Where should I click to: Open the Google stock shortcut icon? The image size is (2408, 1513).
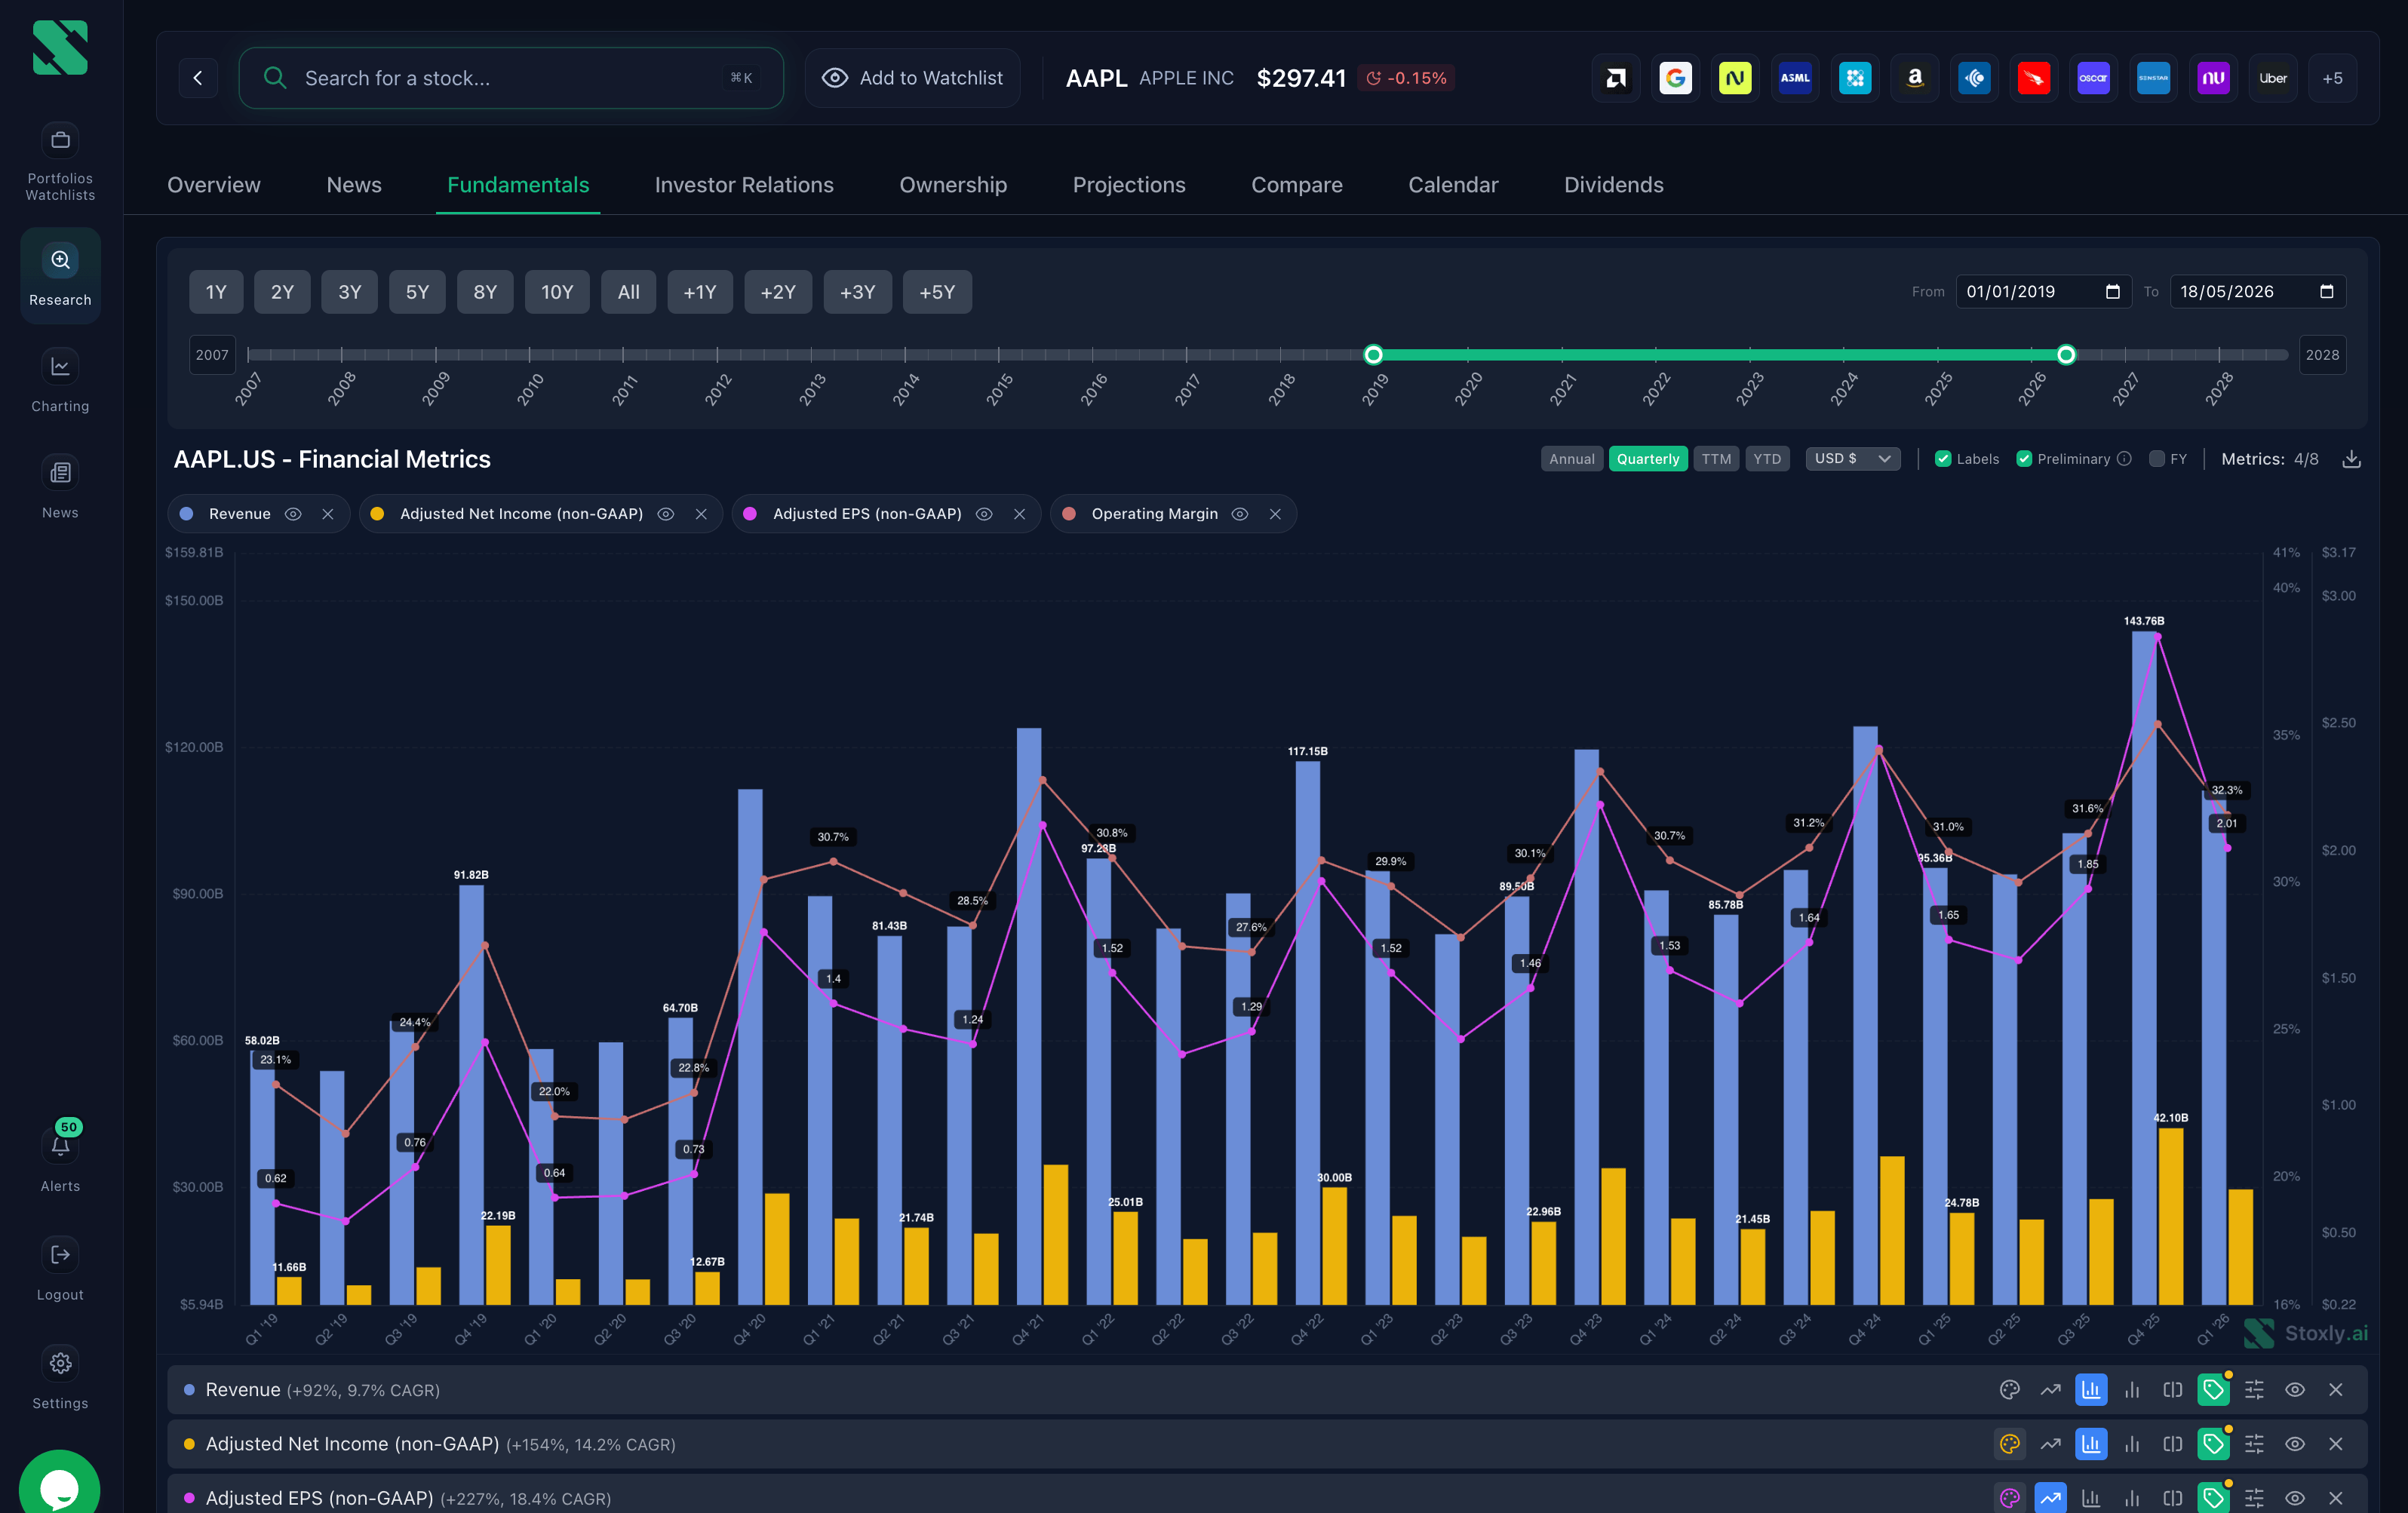tap(1676, 78)
